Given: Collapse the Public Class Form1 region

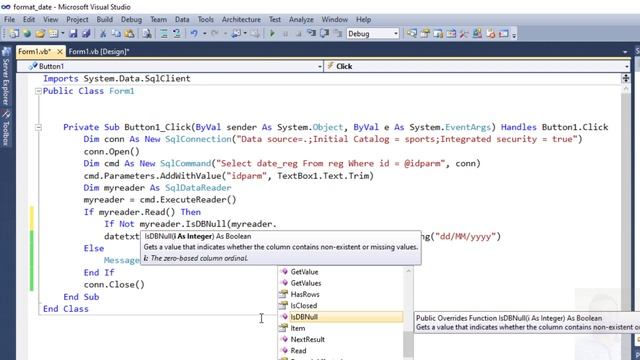Looking at the screenshot, I should click(38, 91).
